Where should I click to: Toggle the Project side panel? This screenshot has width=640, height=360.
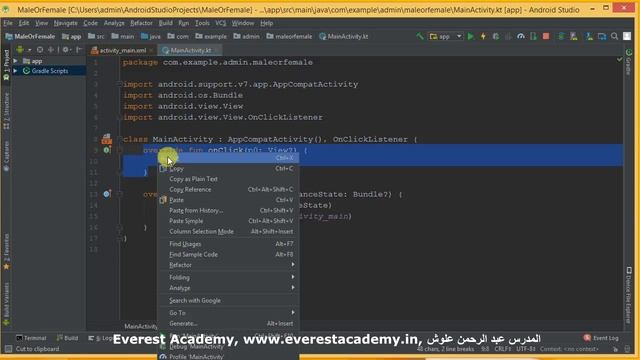pos(6,65)
